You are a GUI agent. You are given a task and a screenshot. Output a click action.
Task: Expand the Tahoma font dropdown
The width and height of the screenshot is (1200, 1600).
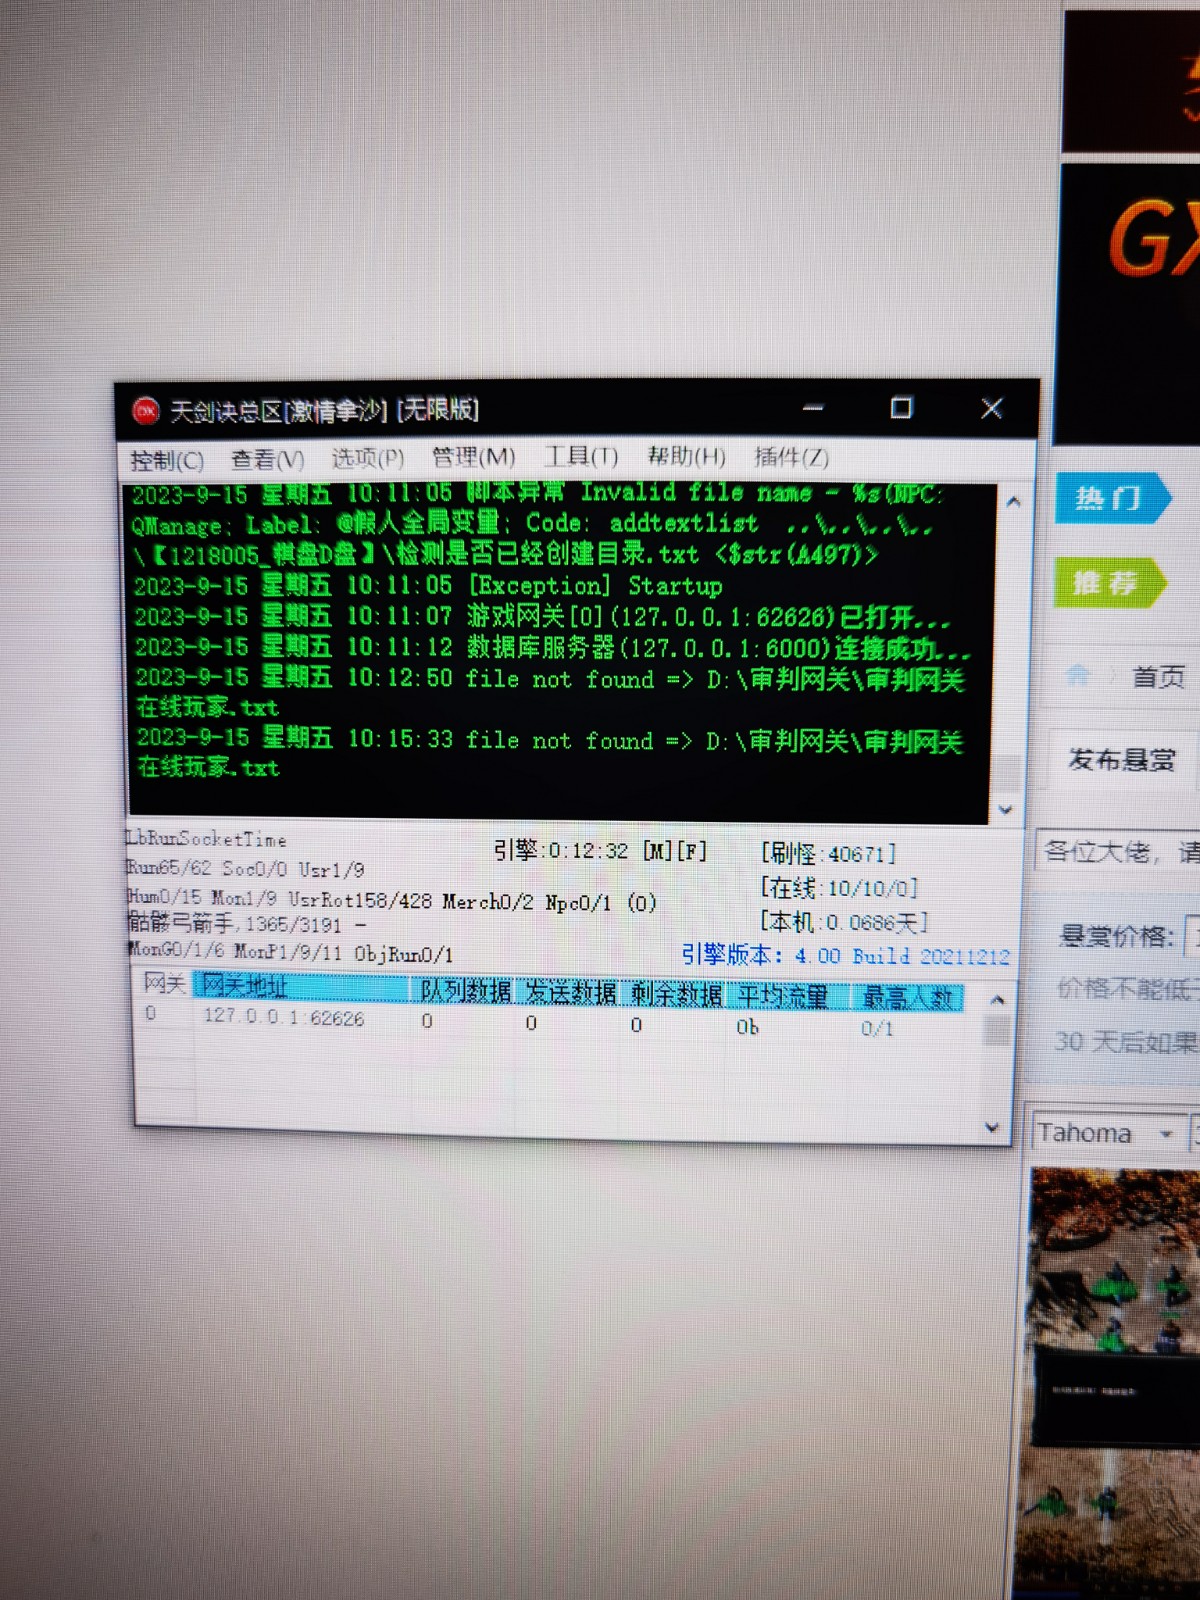1166,1134
